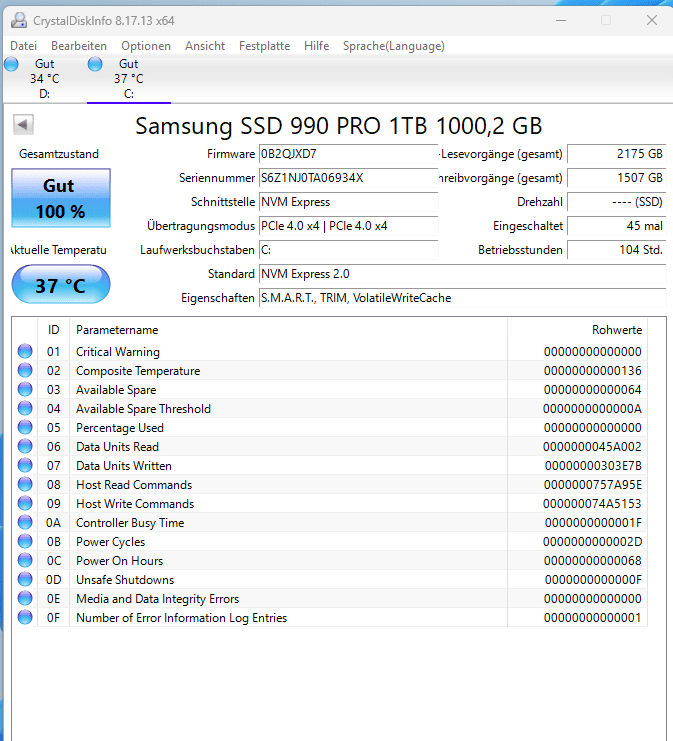The width and height of the screenshot is (673, 741).
Task: Open the Ansicht menu
Action: click(x=205, y=46)
